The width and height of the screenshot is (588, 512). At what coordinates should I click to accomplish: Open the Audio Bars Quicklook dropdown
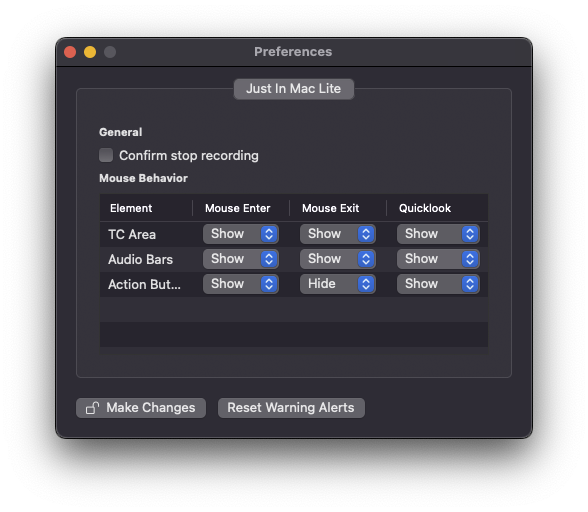[438, 259]
